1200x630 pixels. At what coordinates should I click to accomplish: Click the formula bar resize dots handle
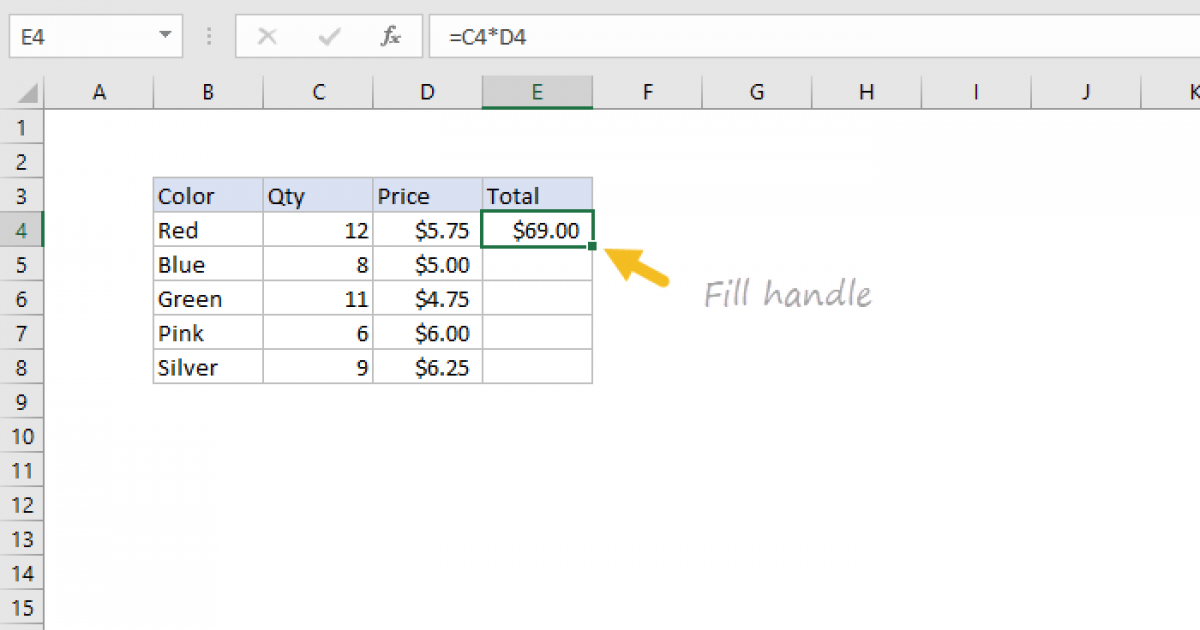point(209,37)
